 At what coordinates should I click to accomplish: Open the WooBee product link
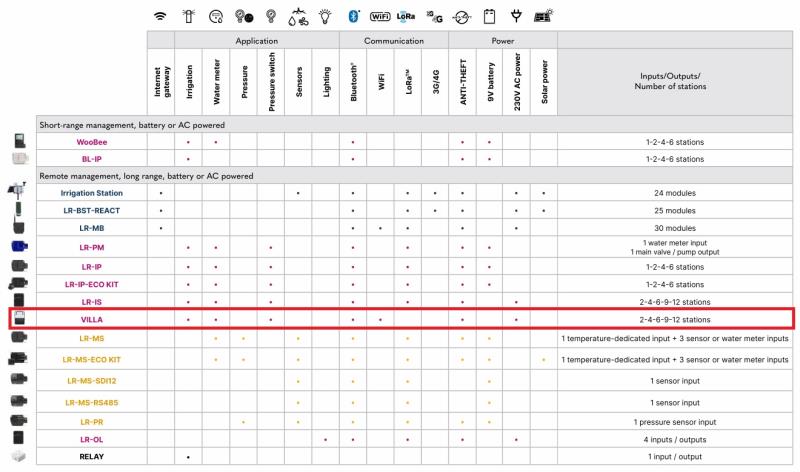coord(92,142)
